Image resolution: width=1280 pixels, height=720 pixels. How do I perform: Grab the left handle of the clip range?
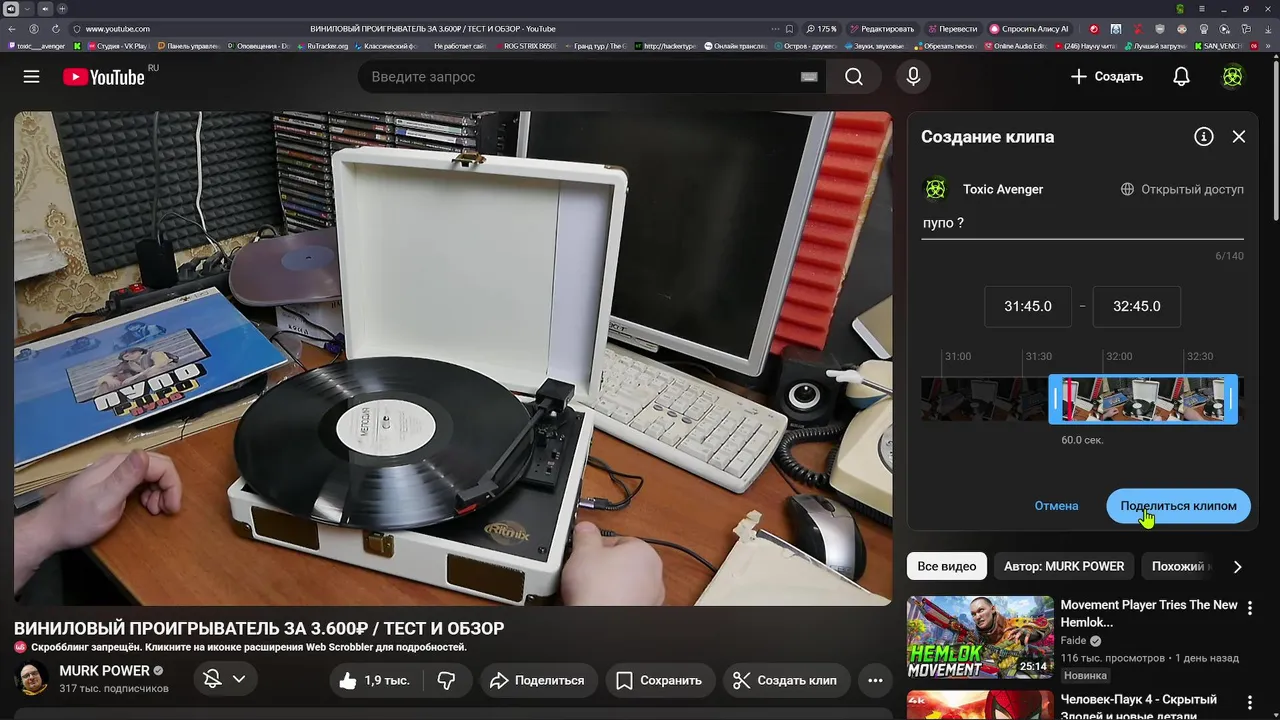[1054, 400]
